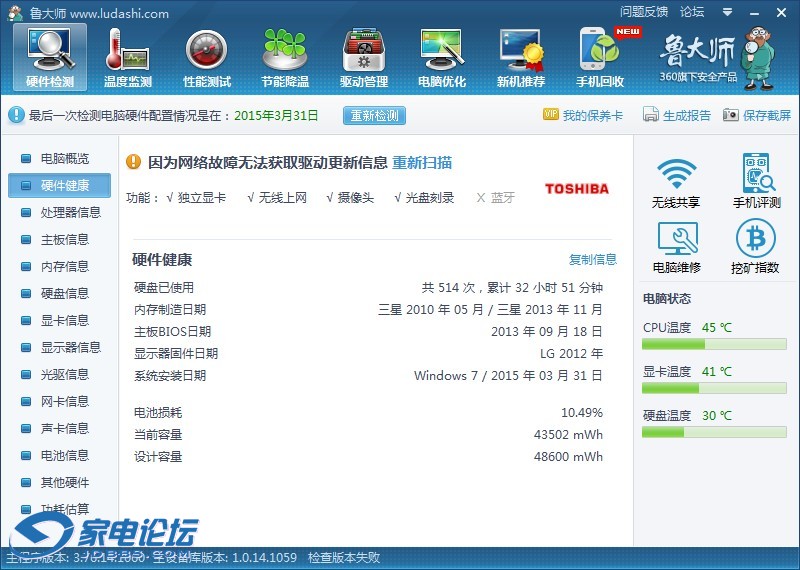Launch 无线共享 WiFi sharing
This screenshot has width=800, height=570.
(x=676, y=182)
